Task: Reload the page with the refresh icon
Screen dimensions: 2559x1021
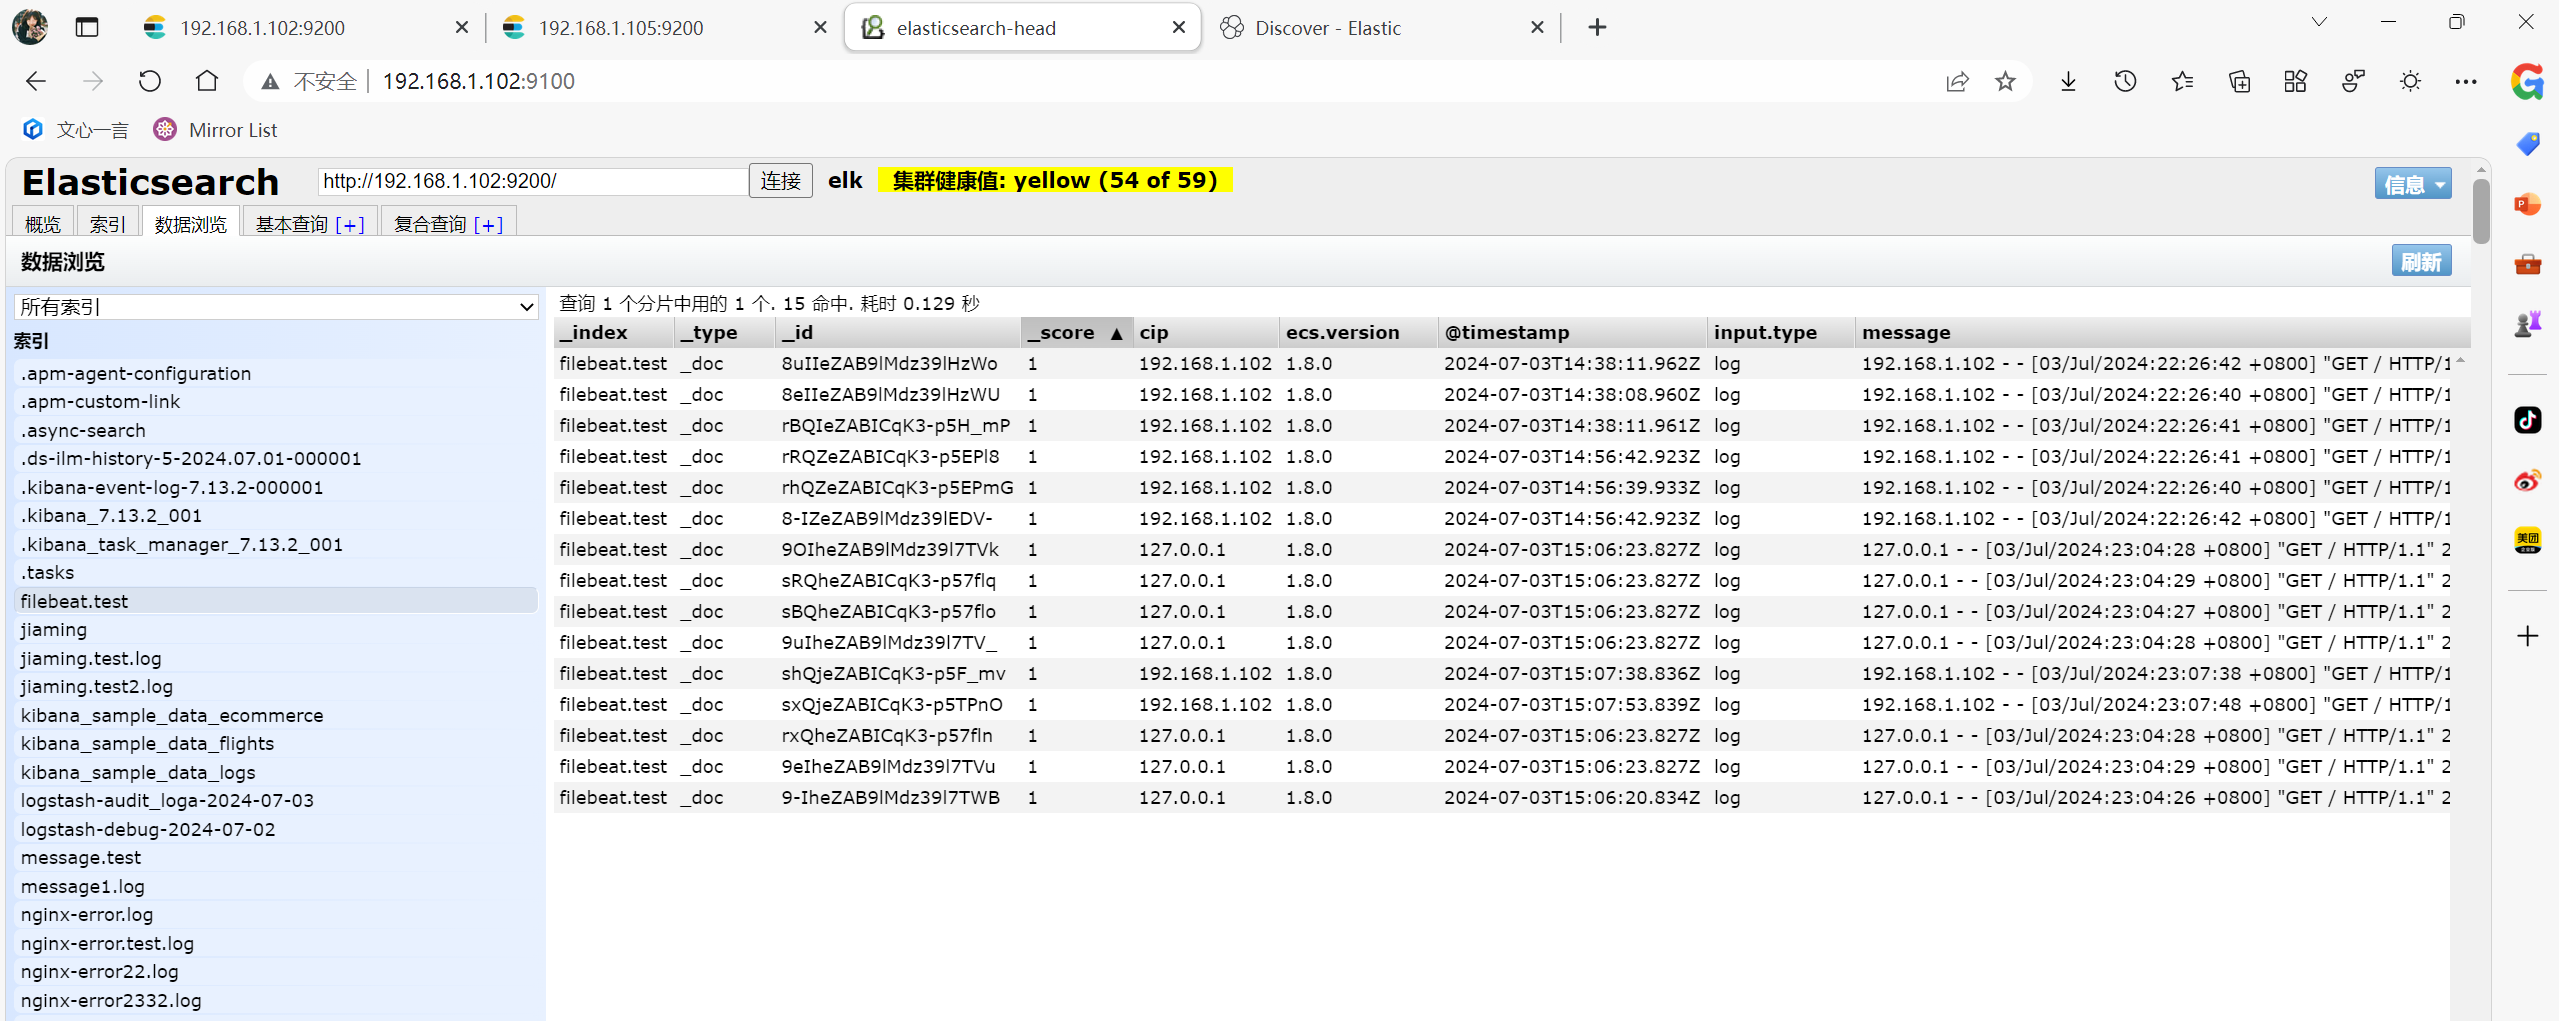Action: click(x=150, y=81)
